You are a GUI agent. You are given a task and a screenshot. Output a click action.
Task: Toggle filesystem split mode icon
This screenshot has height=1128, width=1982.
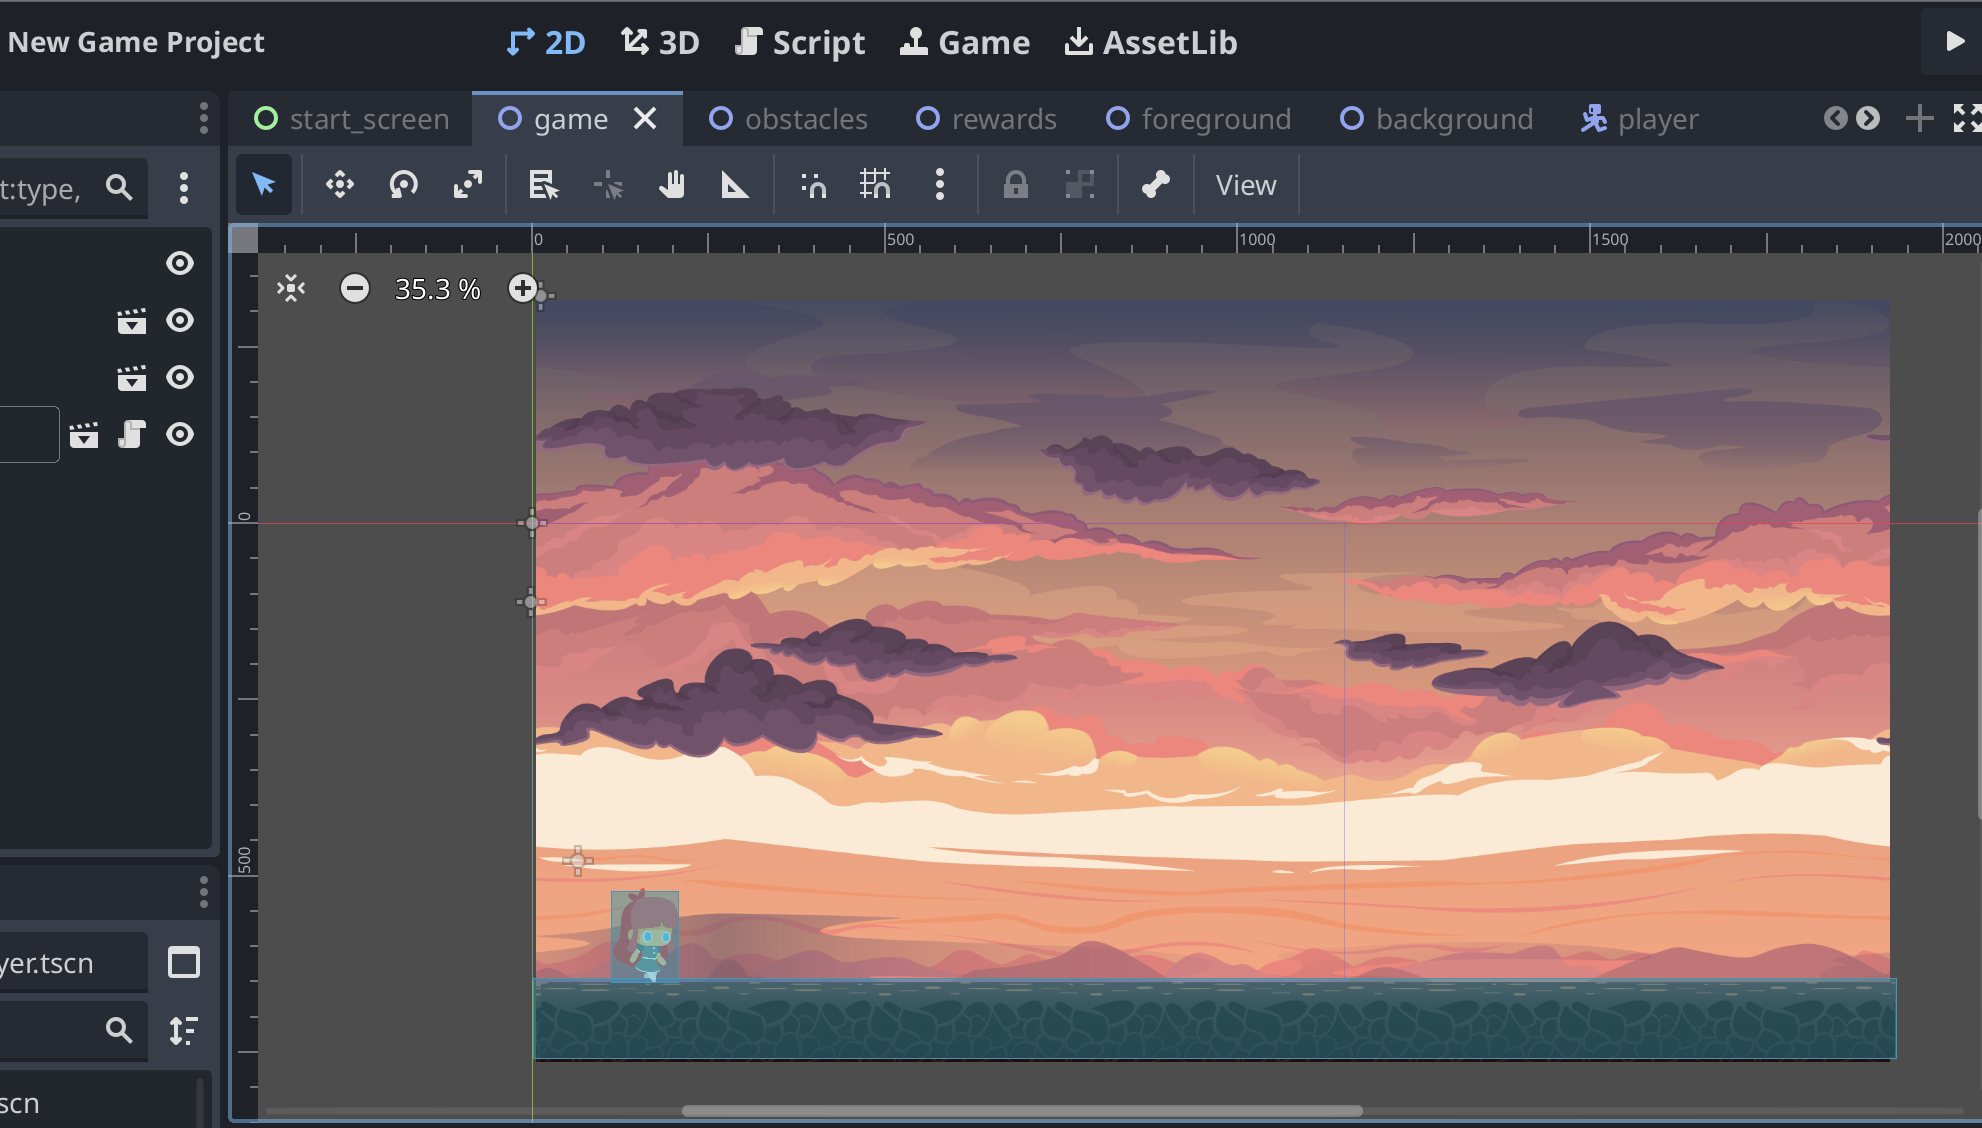pyautogui.click(x=184, y=963)
